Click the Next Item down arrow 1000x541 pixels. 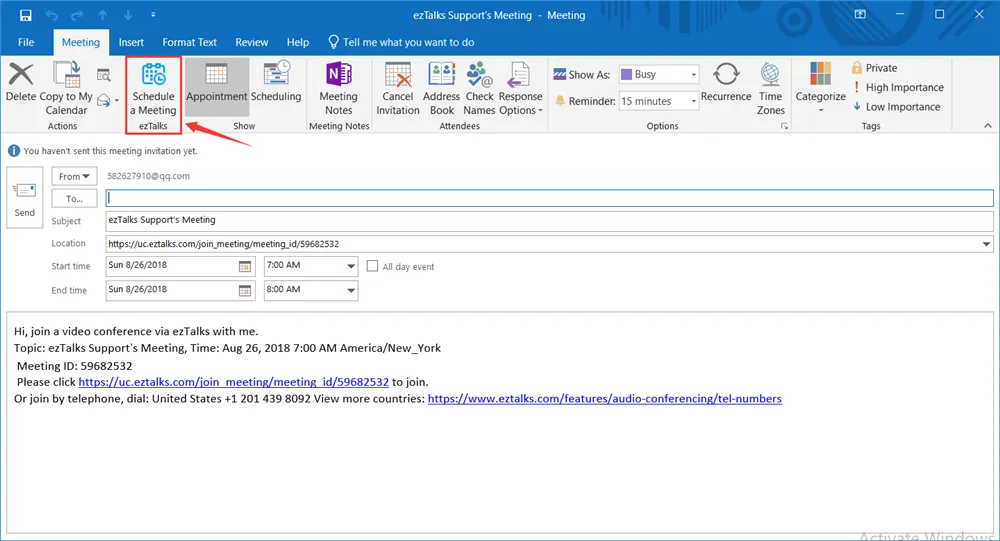[x=128, y=15]
